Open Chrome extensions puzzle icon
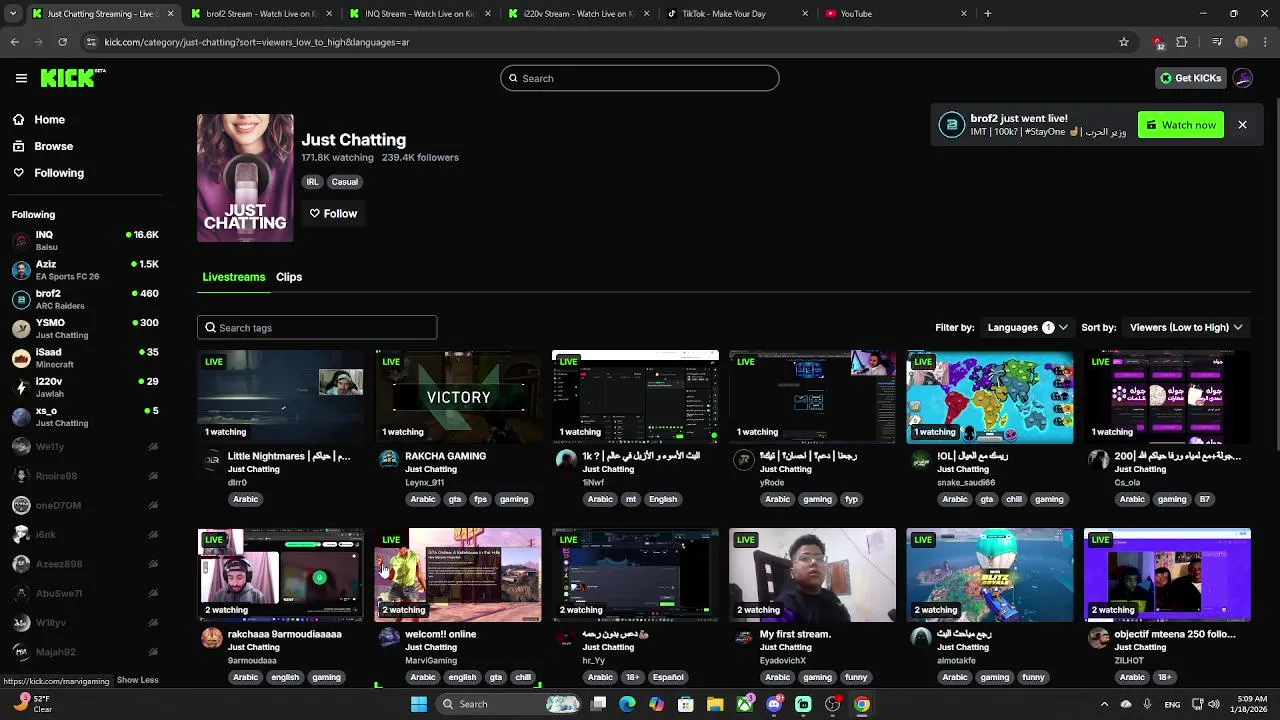 click(x=1182, y=42)
